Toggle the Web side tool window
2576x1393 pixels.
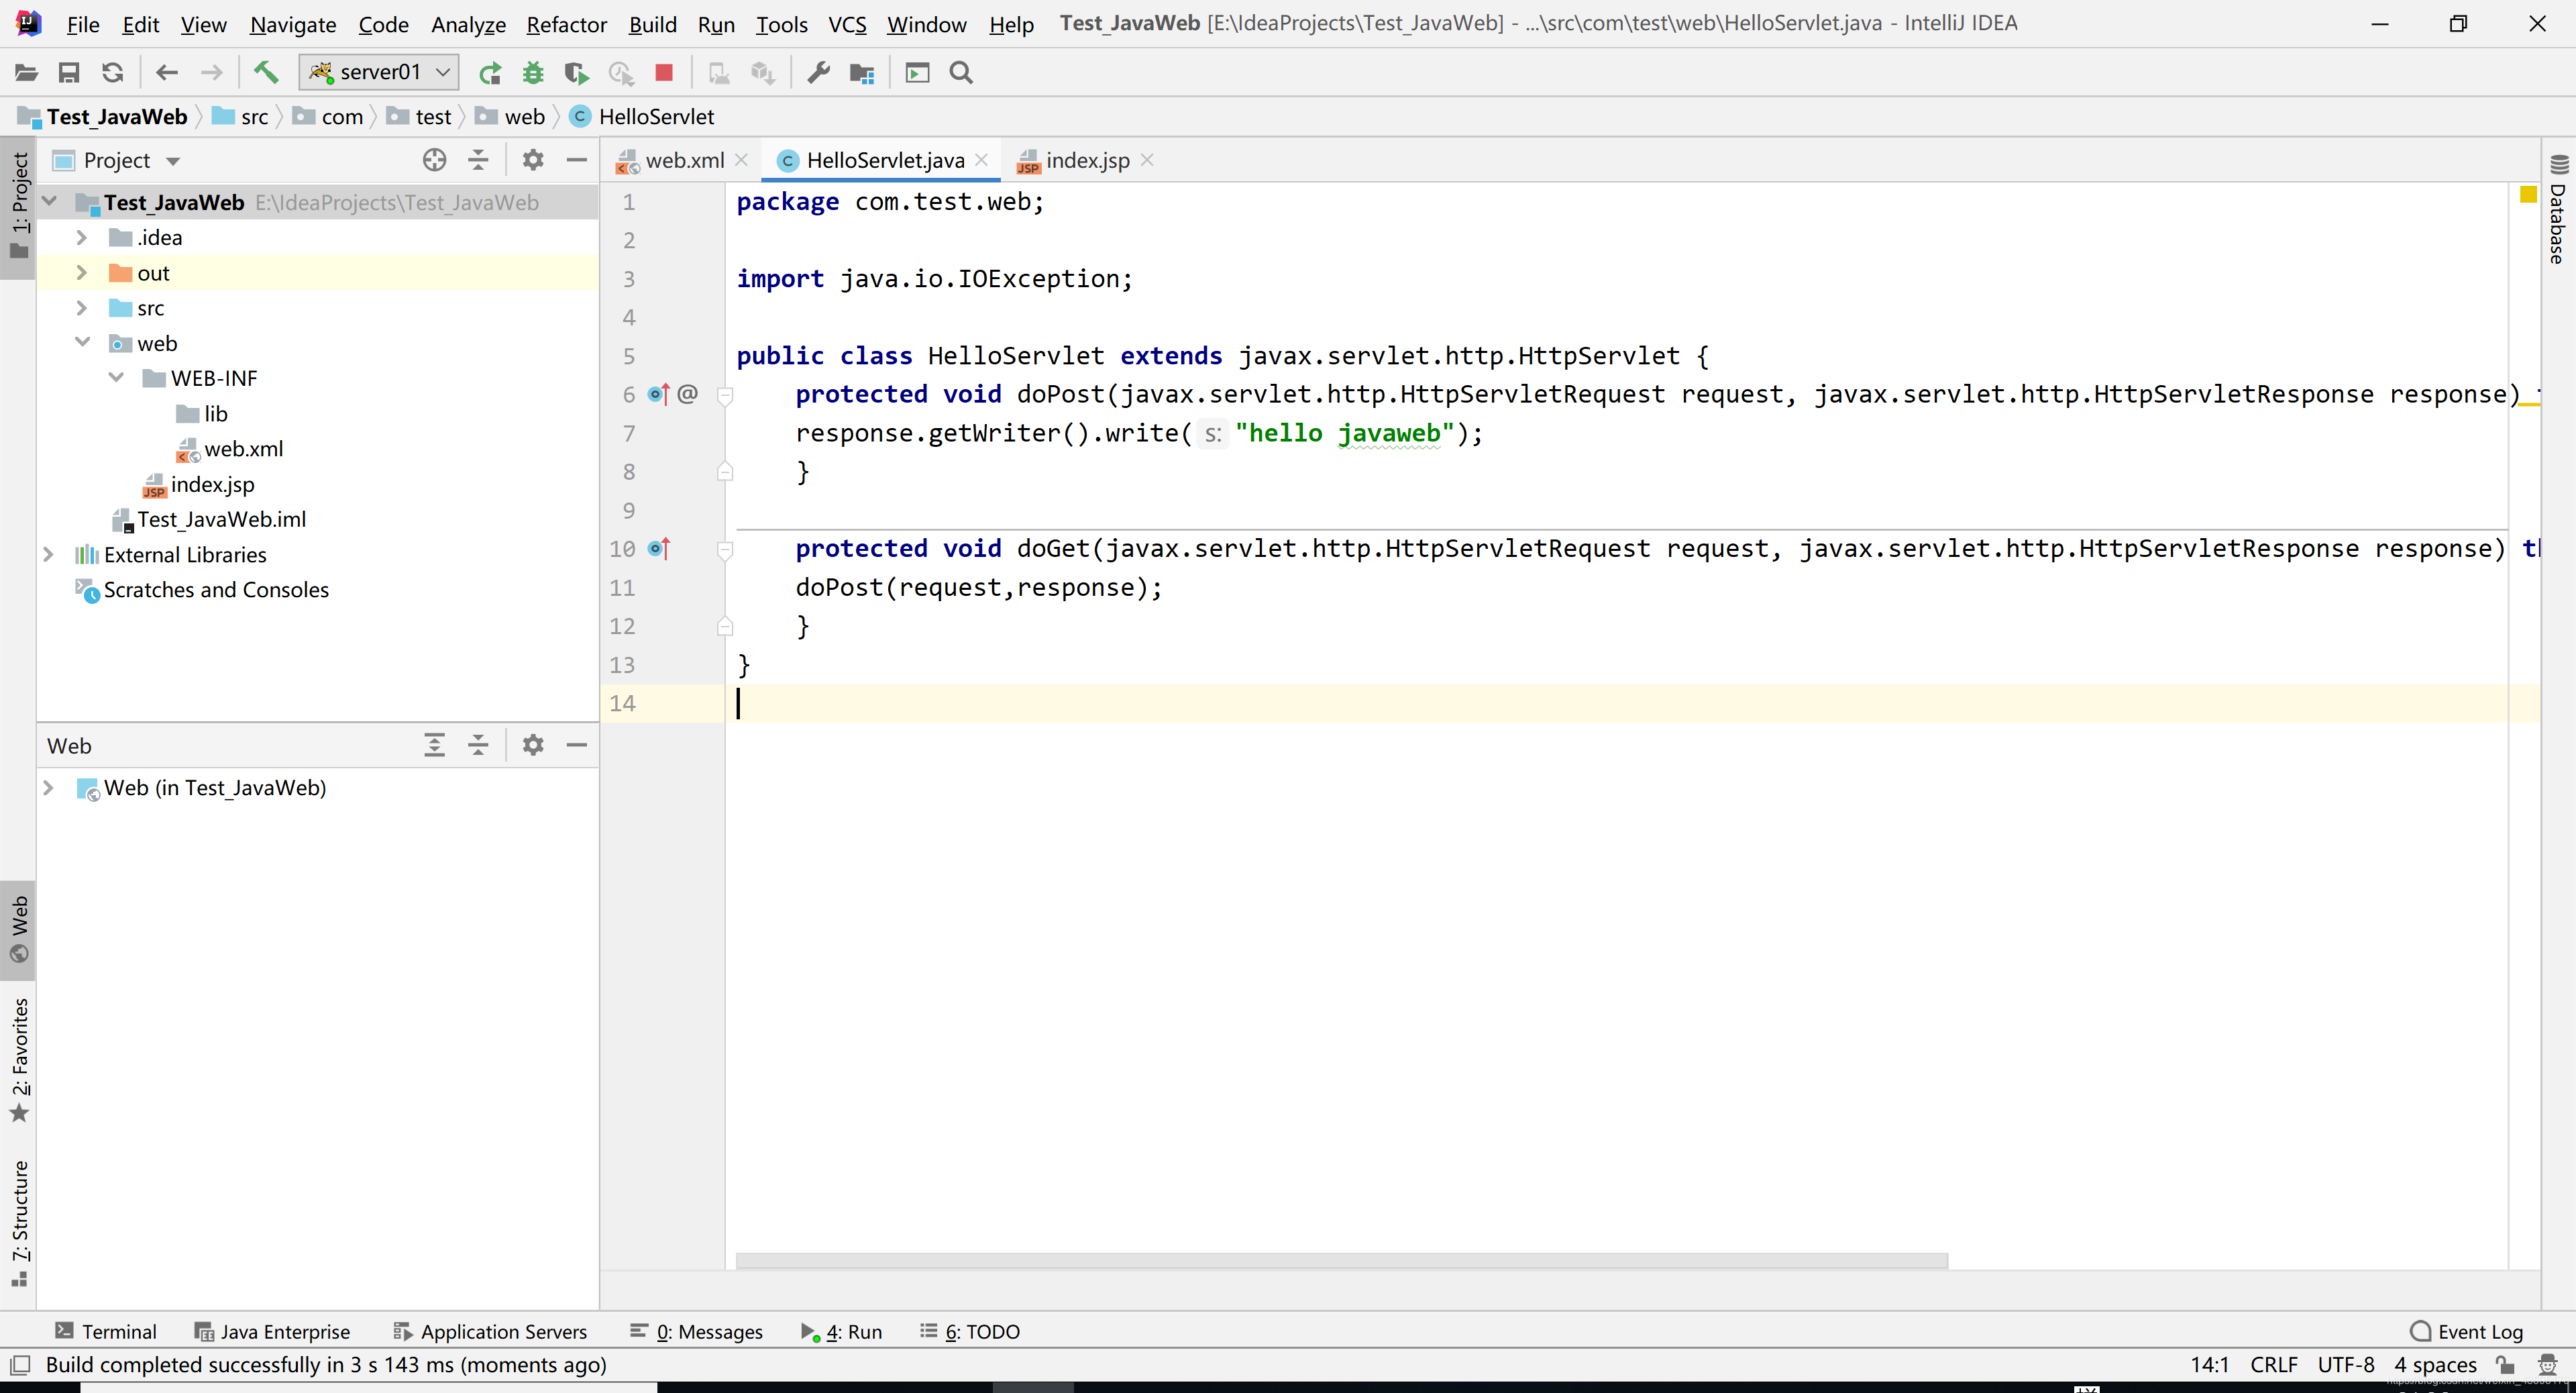(x=19, y=929)
